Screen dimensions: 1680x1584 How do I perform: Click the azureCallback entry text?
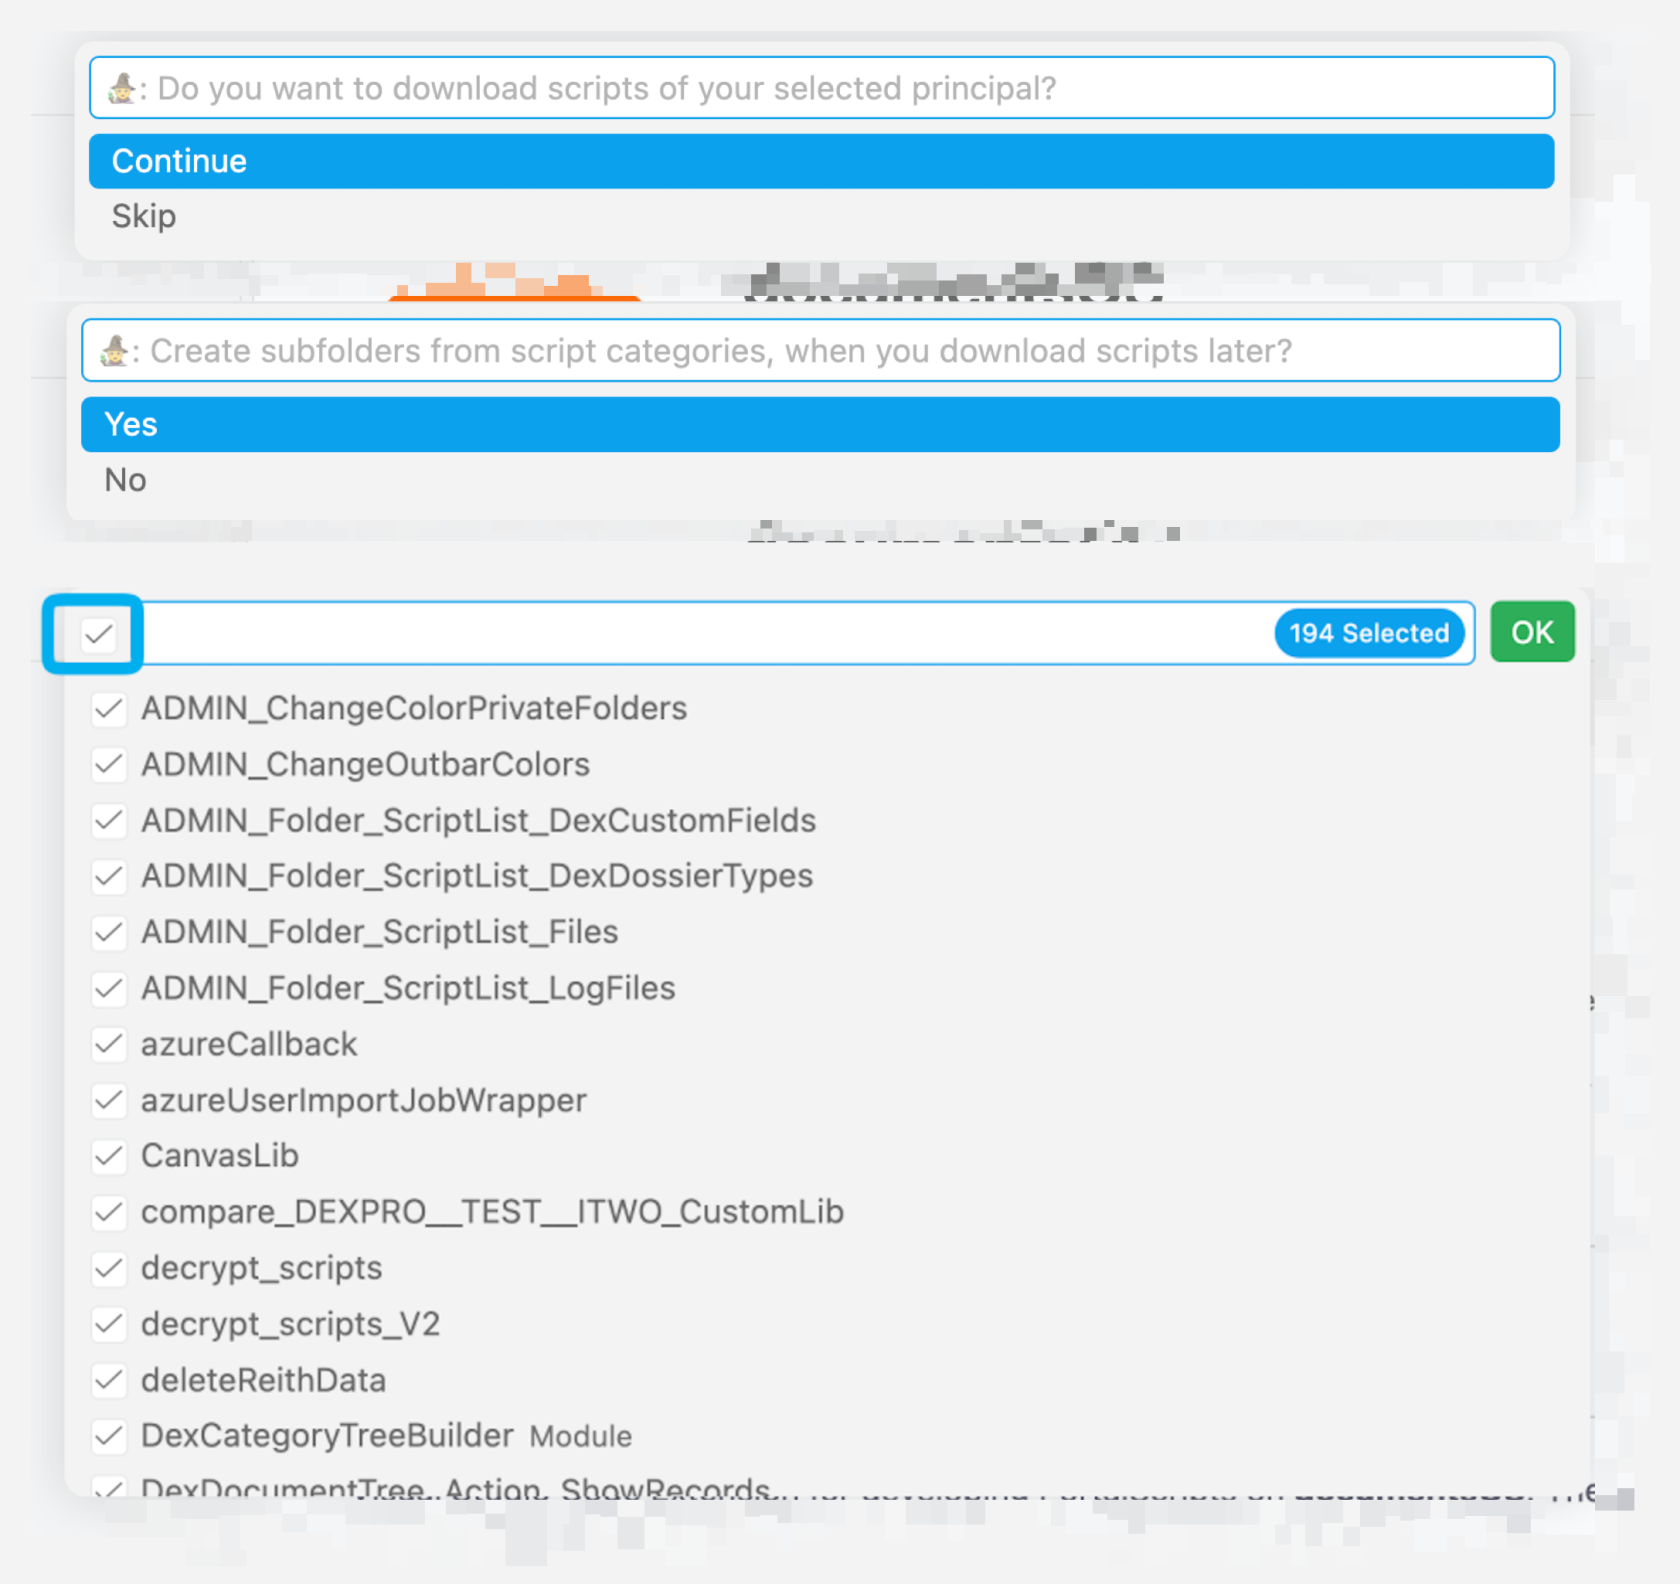[x=249, y=1044]
